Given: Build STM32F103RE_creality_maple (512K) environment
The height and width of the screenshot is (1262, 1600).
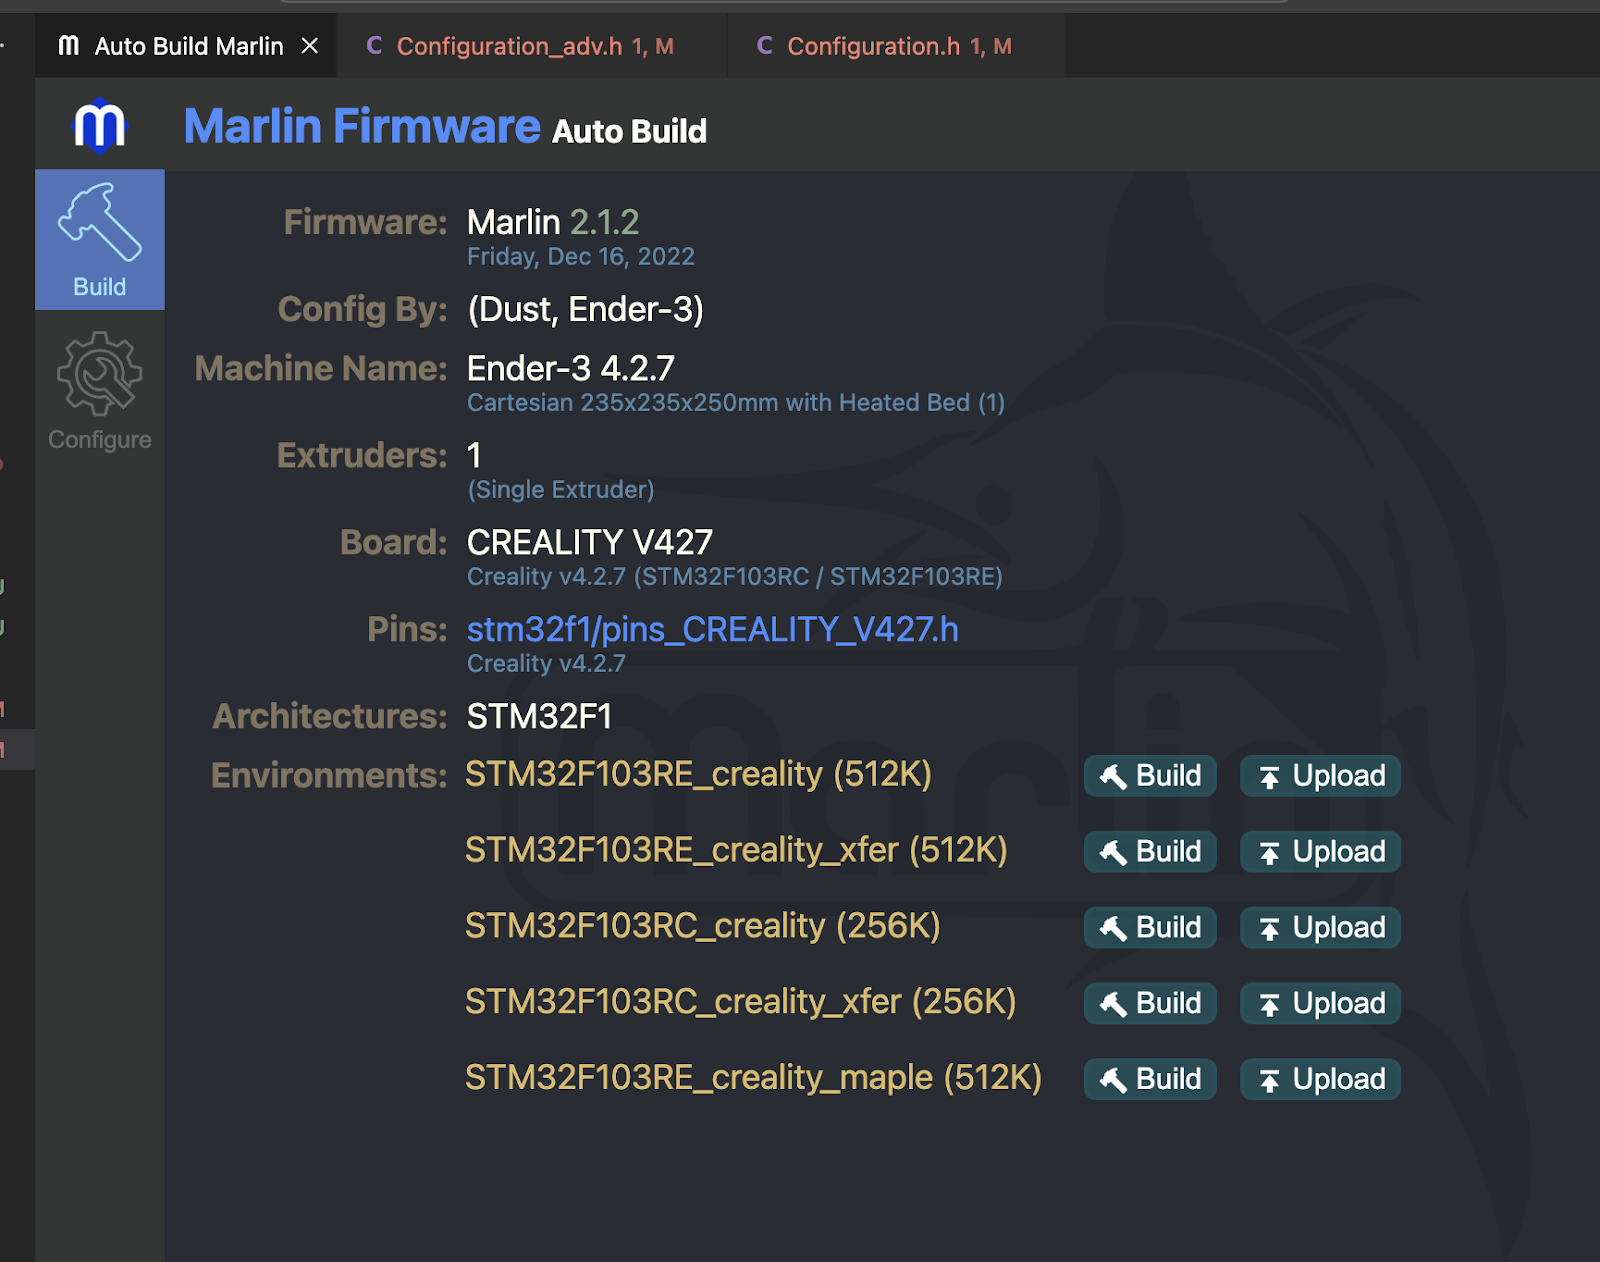Looking at the screenshot, I should click(x=1150, y=1080).
